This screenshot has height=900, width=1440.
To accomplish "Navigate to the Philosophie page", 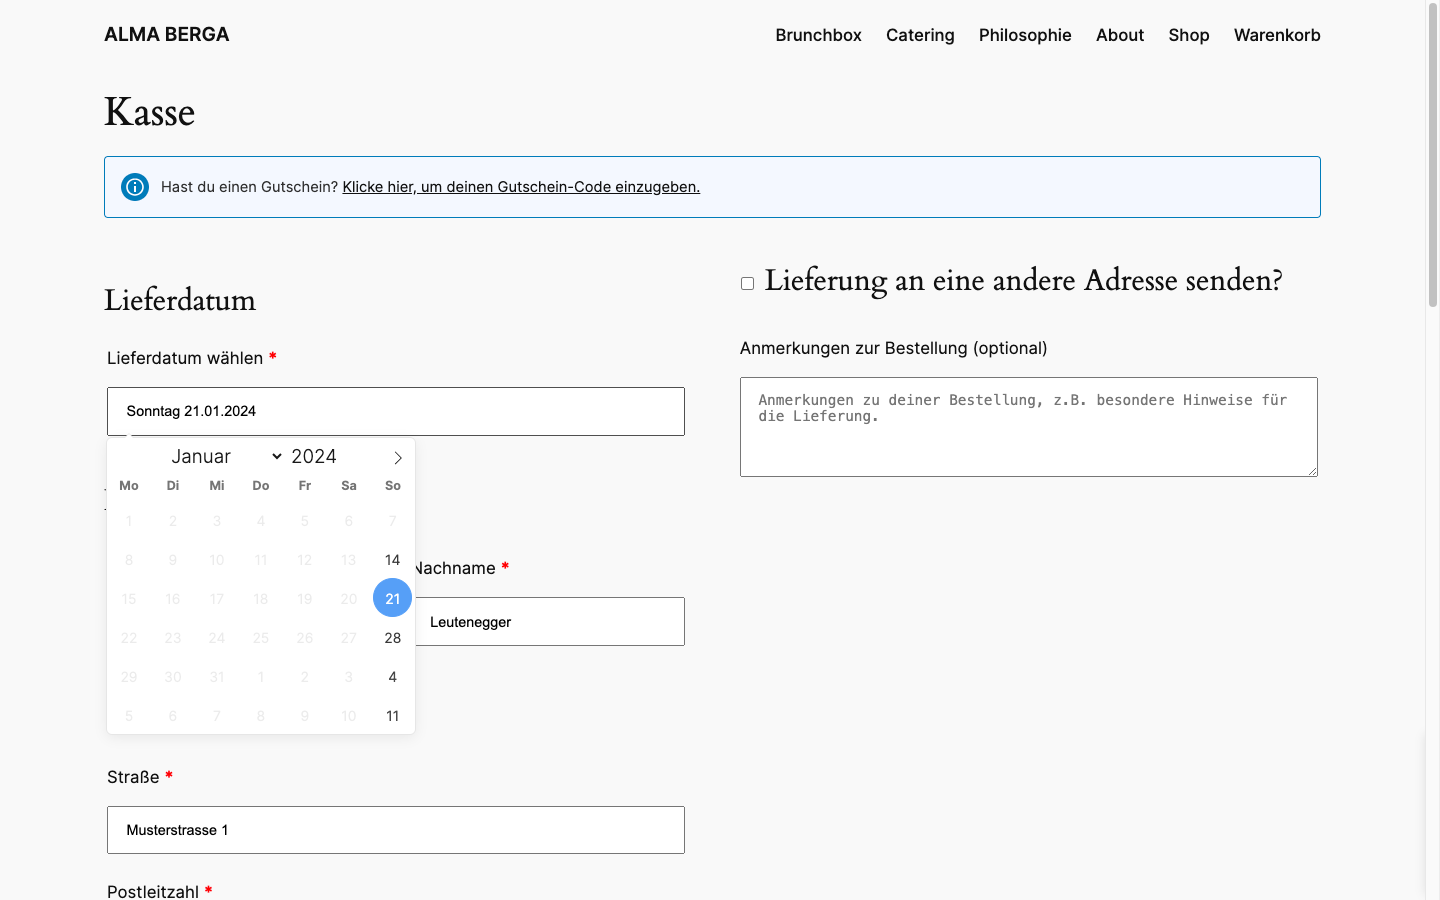I will 1025,35.
